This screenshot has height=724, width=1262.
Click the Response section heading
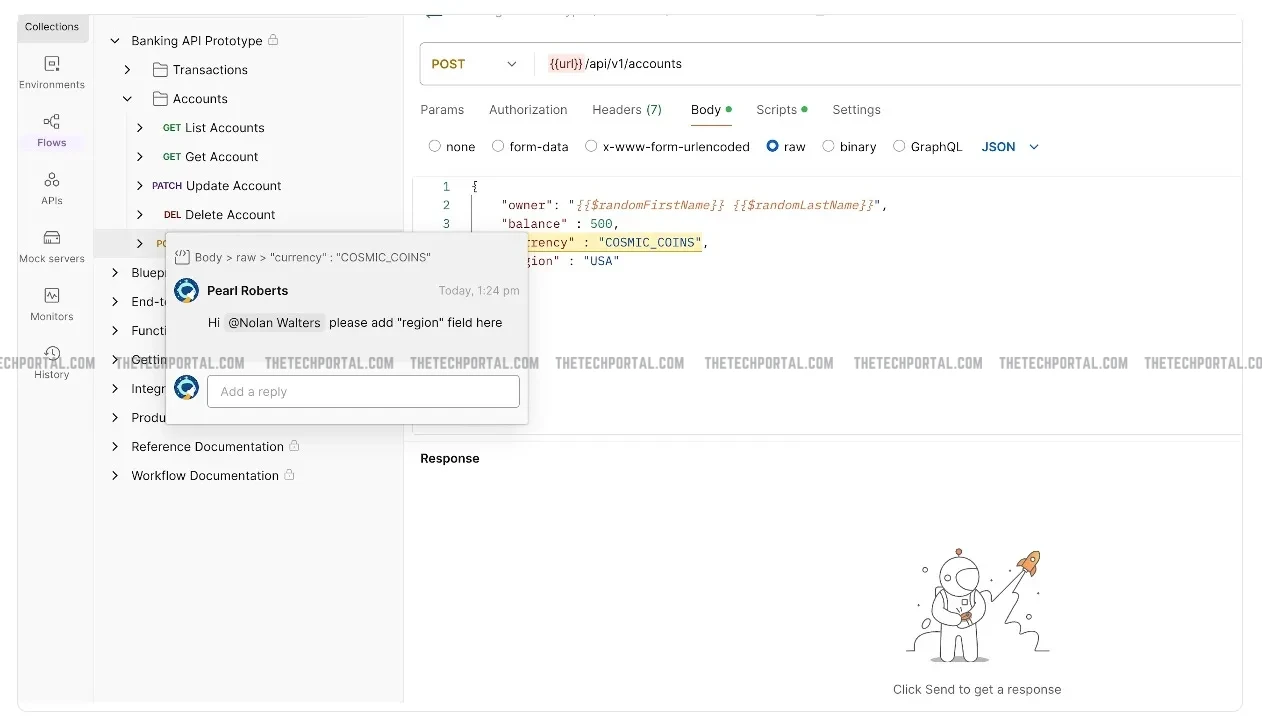point(450,458)
